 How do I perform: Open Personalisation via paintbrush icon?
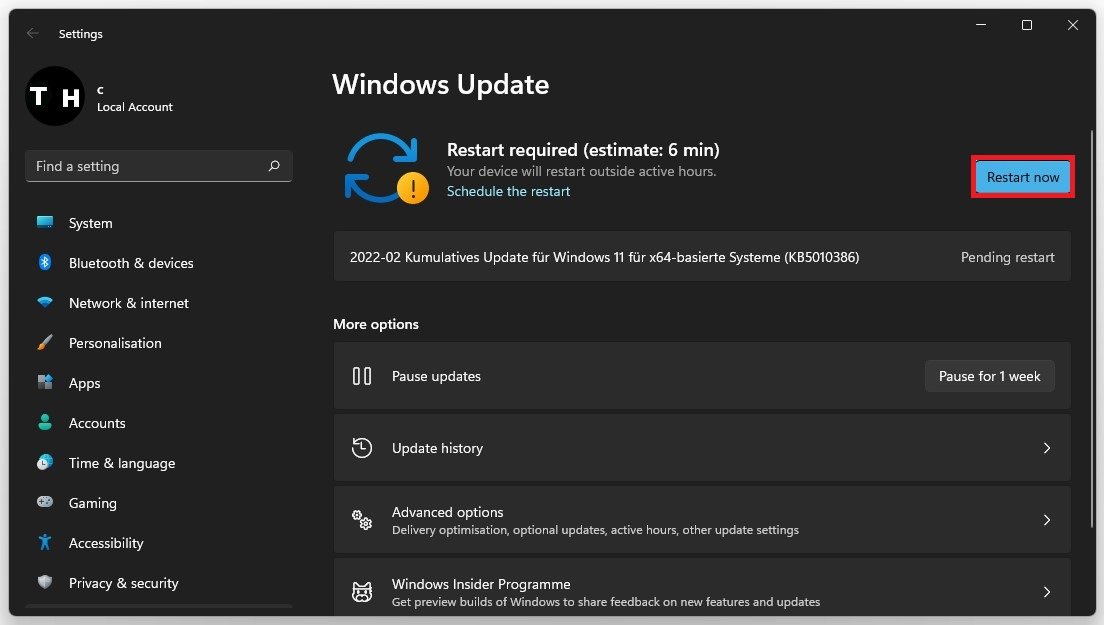click(45, 343)
